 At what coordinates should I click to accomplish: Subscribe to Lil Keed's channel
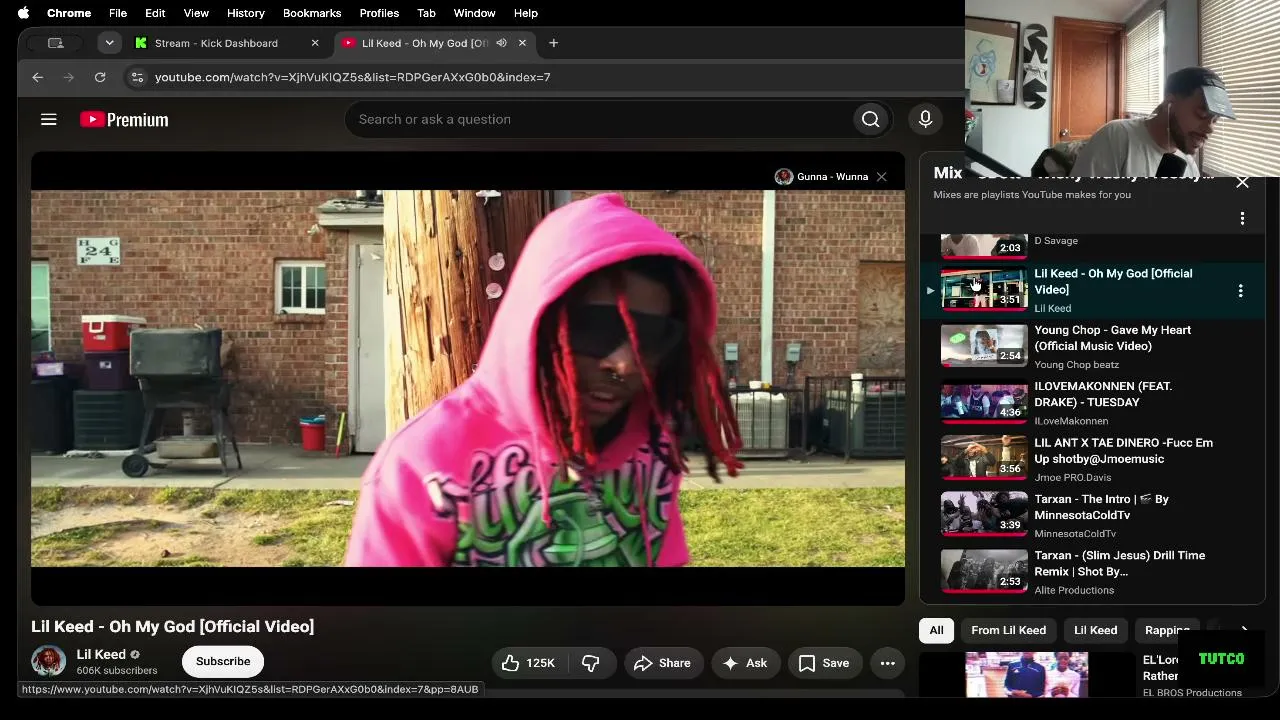[x=223, y=661]
